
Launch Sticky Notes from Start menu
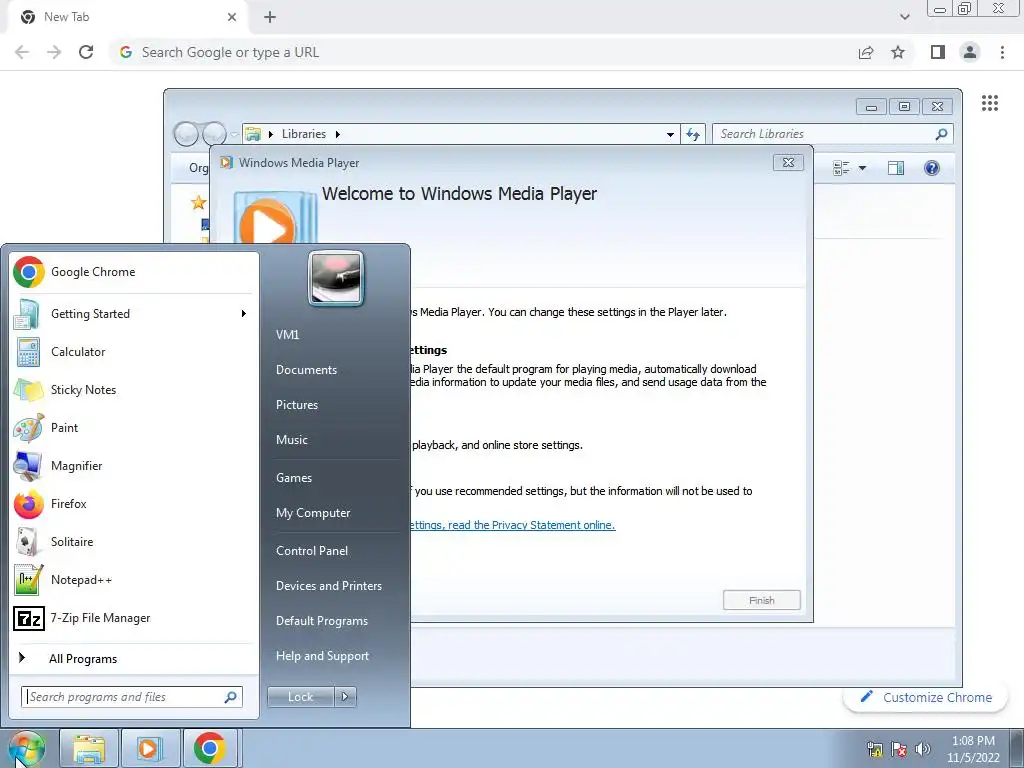coord(134,389)
